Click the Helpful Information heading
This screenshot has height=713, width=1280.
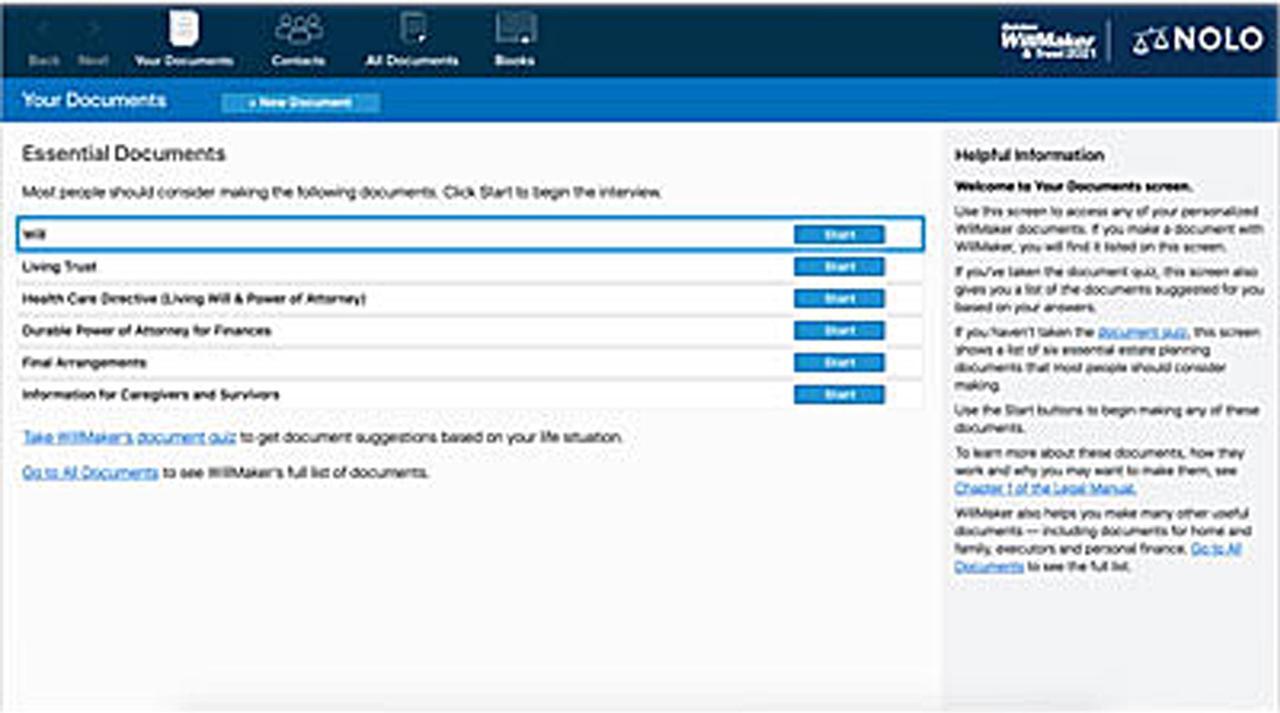click(x=1029, y=156)
